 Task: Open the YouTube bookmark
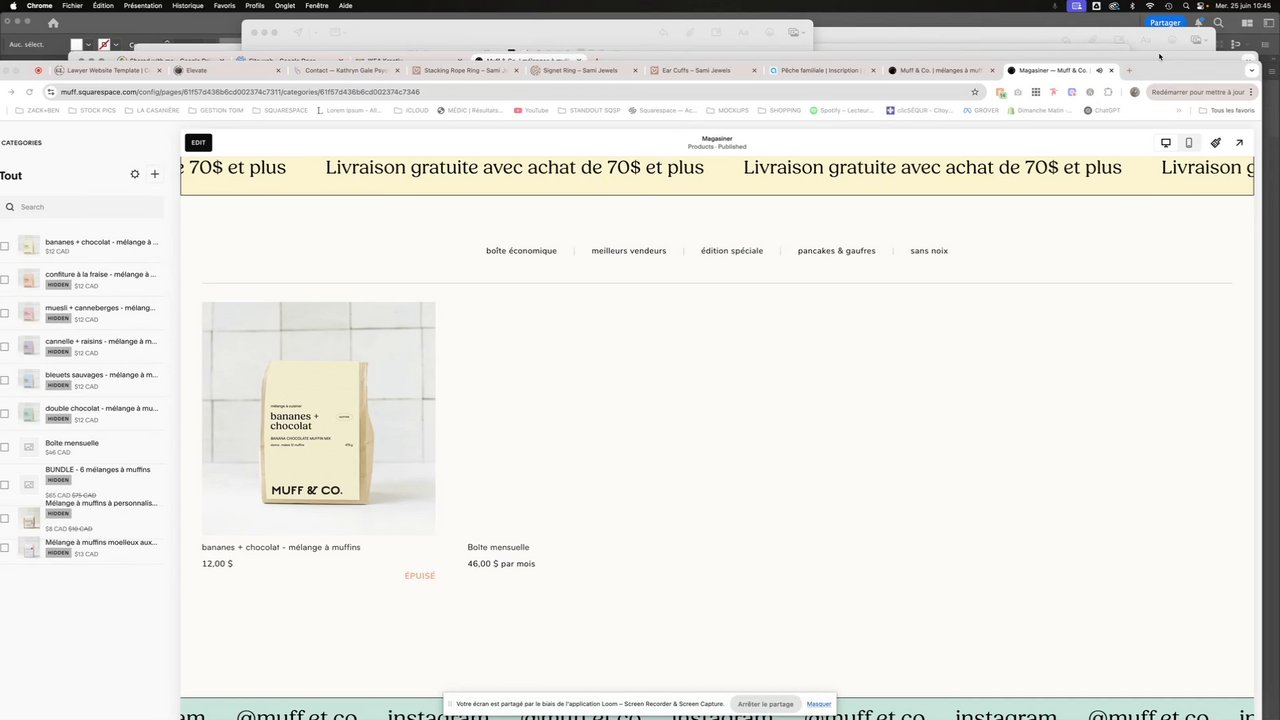[x=531, y=110]
